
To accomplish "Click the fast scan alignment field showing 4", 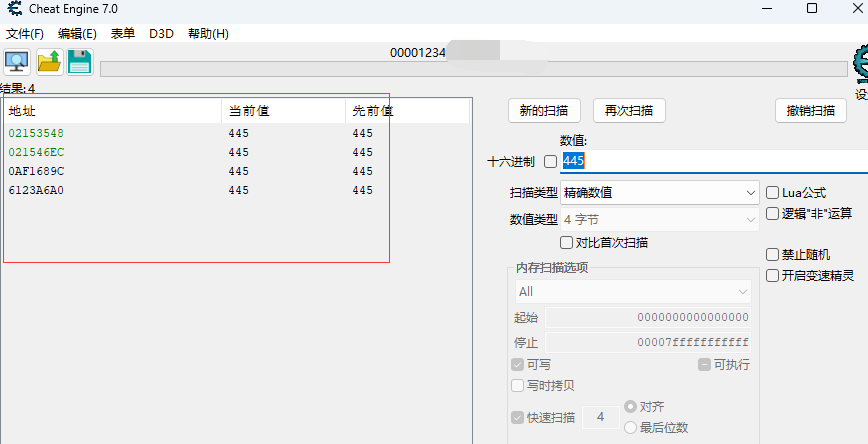I will (601, 417).
